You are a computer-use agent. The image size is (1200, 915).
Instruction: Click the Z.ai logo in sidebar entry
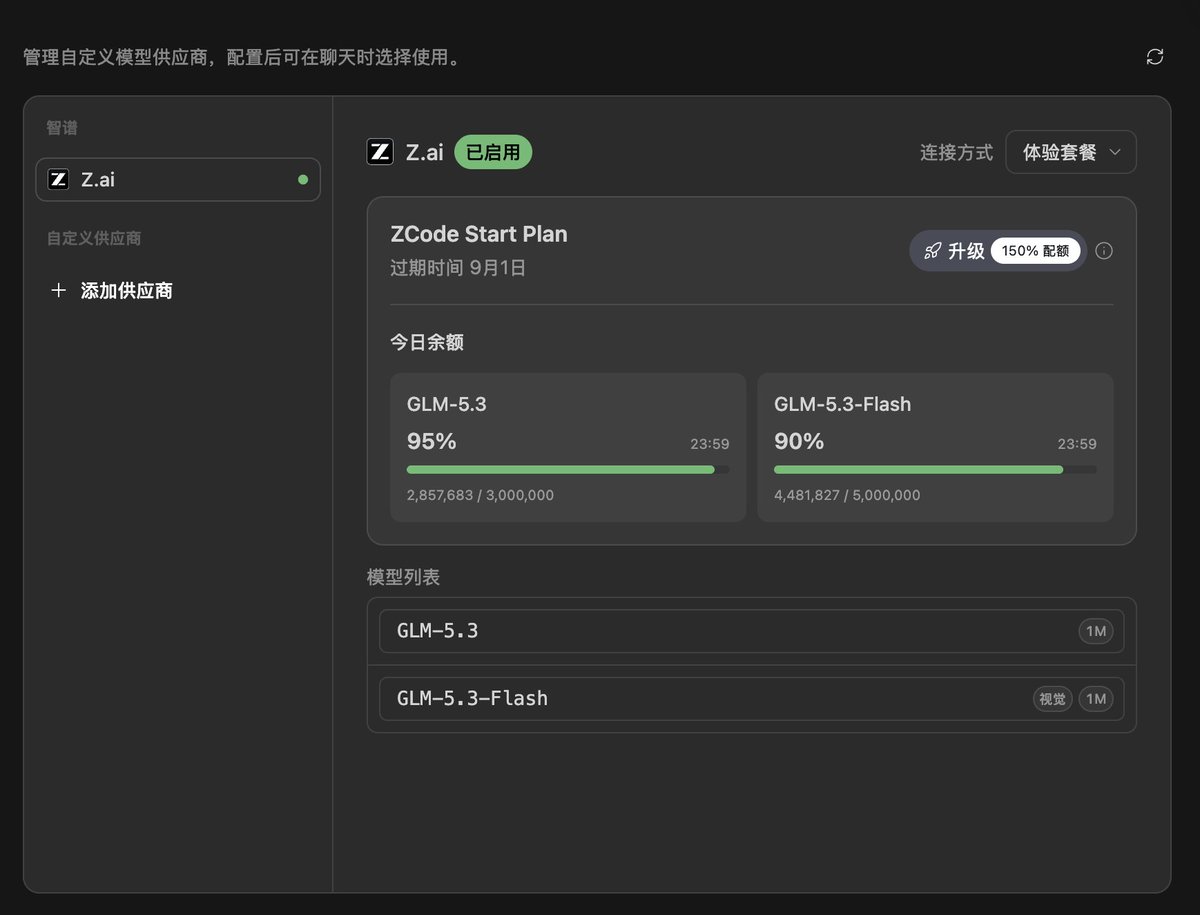[x=58, y=180]
